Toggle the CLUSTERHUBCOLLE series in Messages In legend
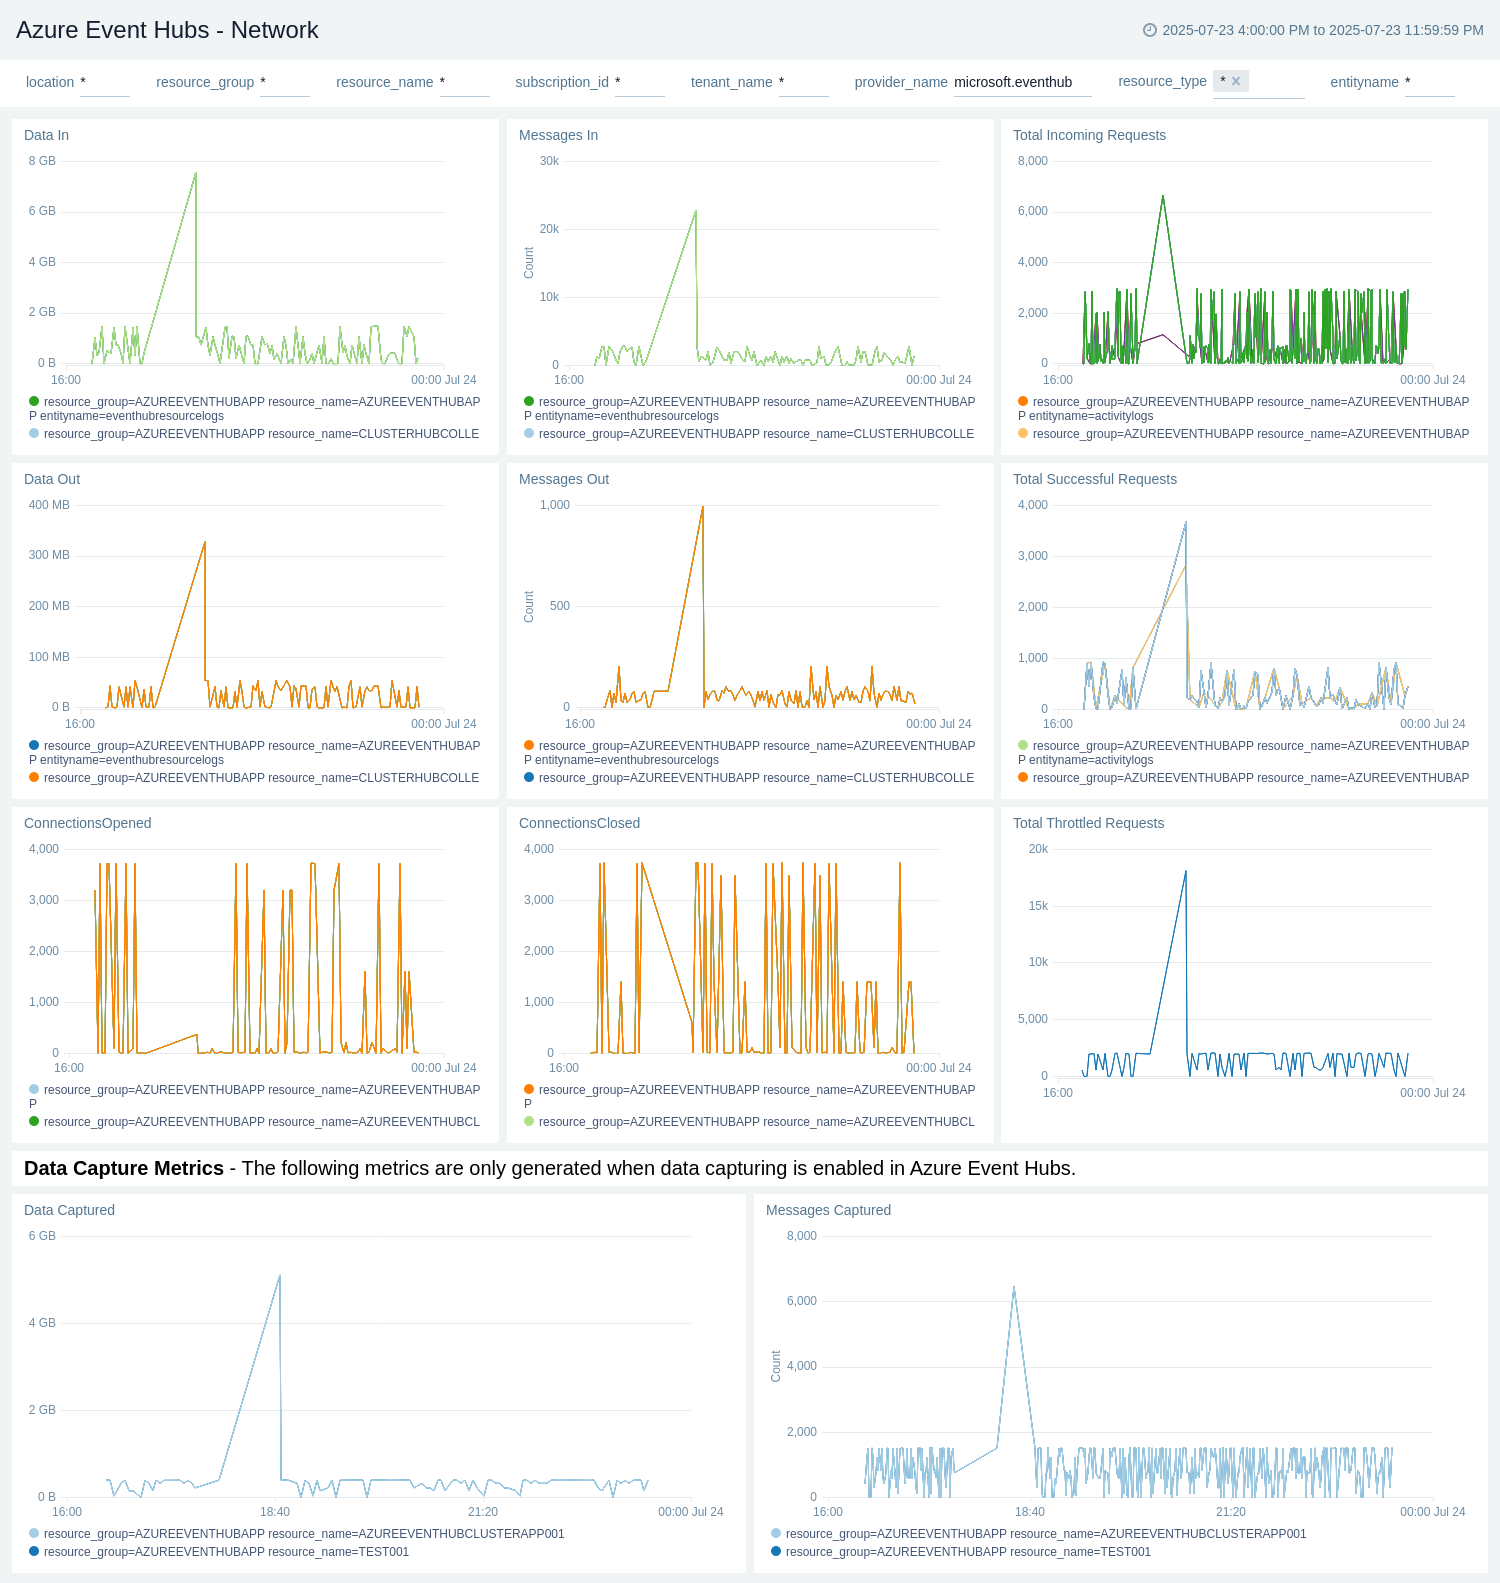This screenshot has width=1500, height=1583. click(x=750, y=434)
